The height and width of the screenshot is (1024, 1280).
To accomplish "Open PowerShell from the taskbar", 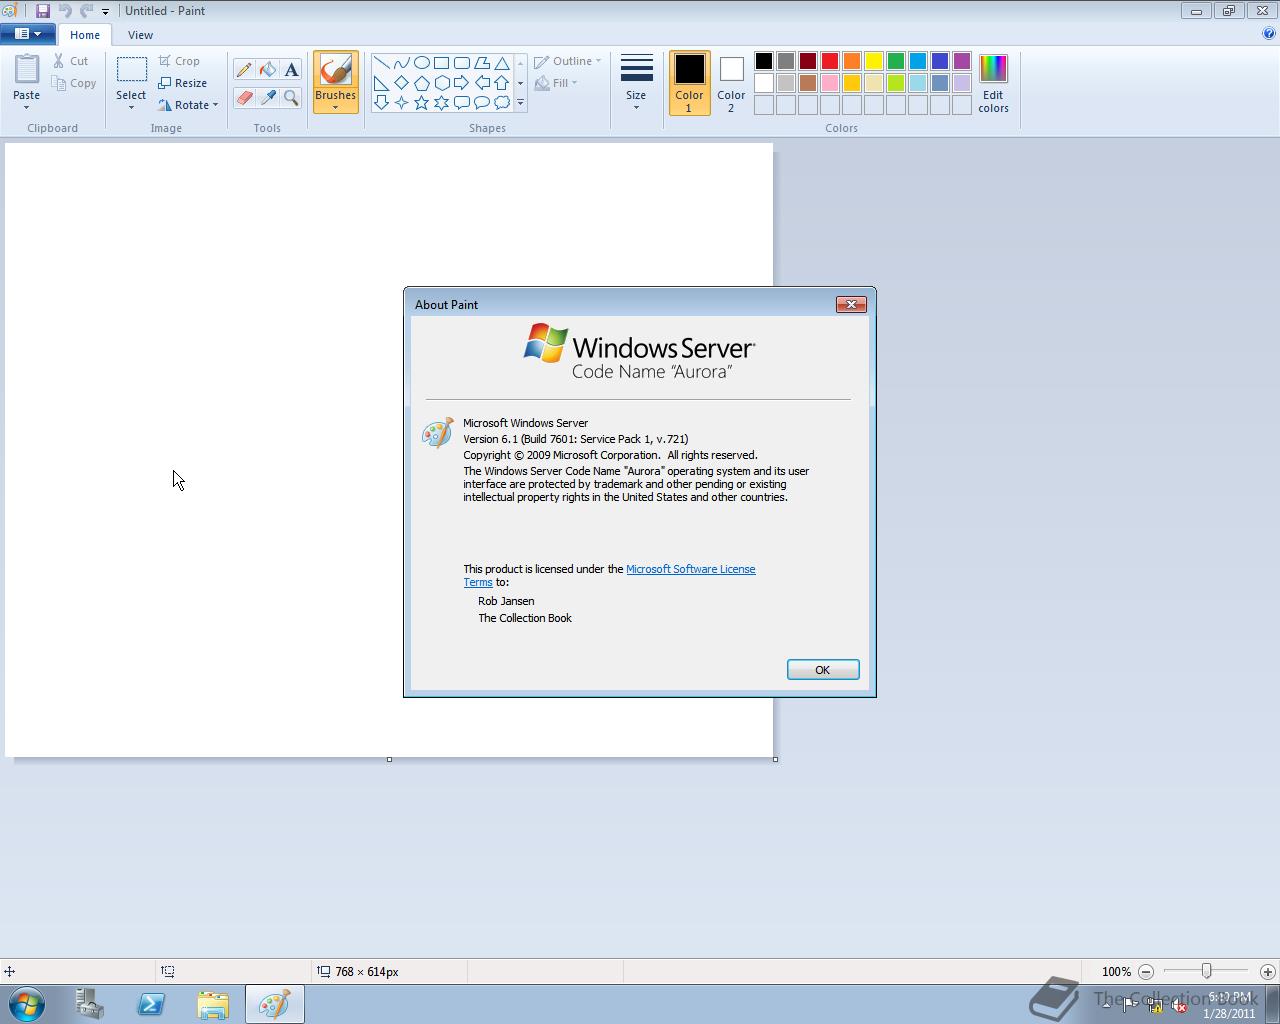I will (x=151, y=1004).
